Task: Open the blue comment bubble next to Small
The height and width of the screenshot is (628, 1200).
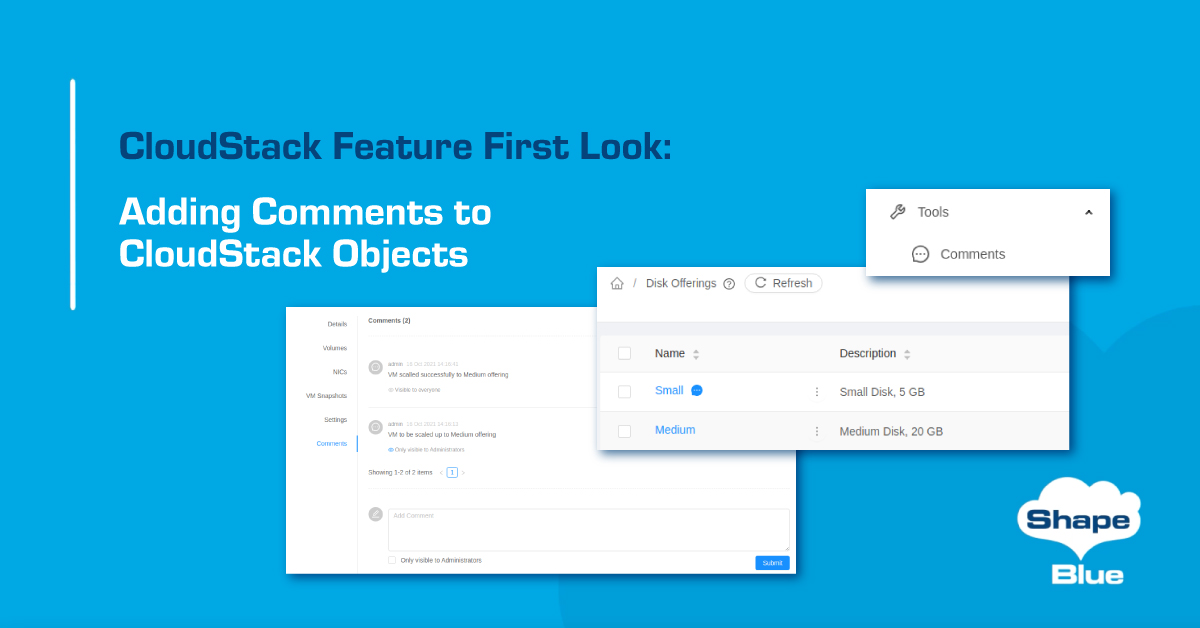Action: tap(697, 390)
